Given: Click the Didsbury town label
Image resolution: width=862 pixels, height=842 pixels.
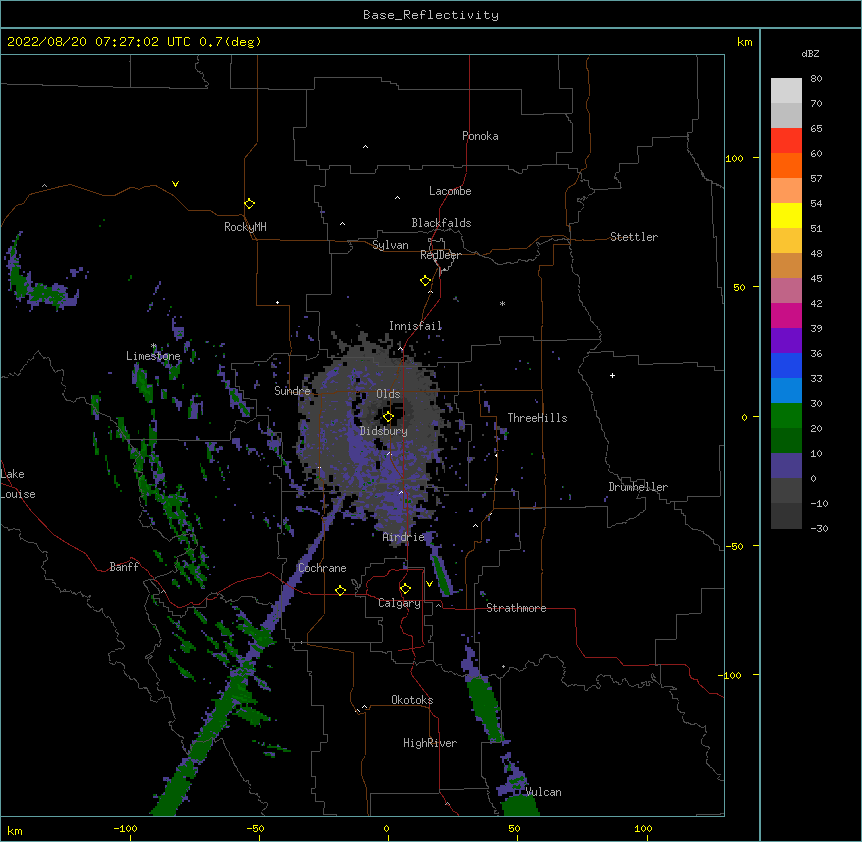Looking at the screenshot, I should 384,431.
